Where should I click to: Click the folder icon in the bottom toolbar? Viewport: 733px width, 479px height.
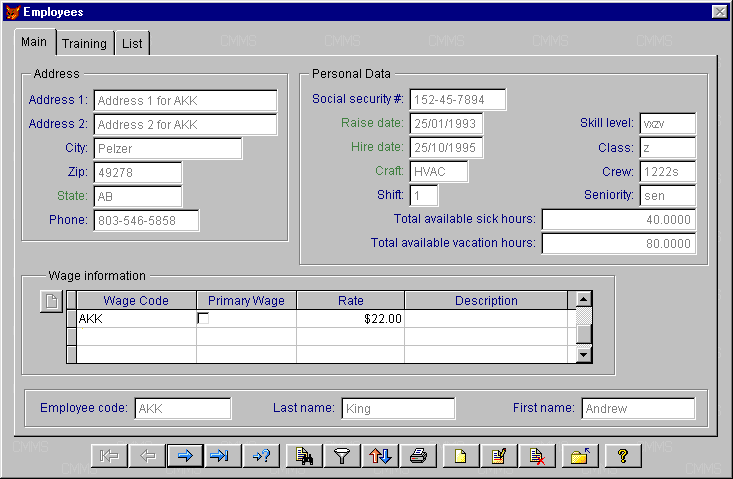(579, 456)
